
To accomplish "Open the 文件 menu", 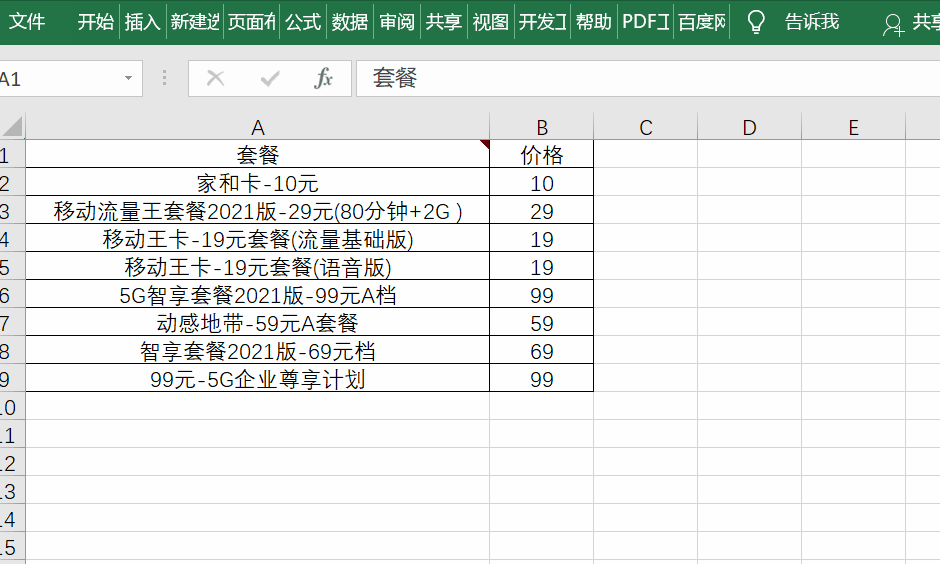I will [28, 22].
